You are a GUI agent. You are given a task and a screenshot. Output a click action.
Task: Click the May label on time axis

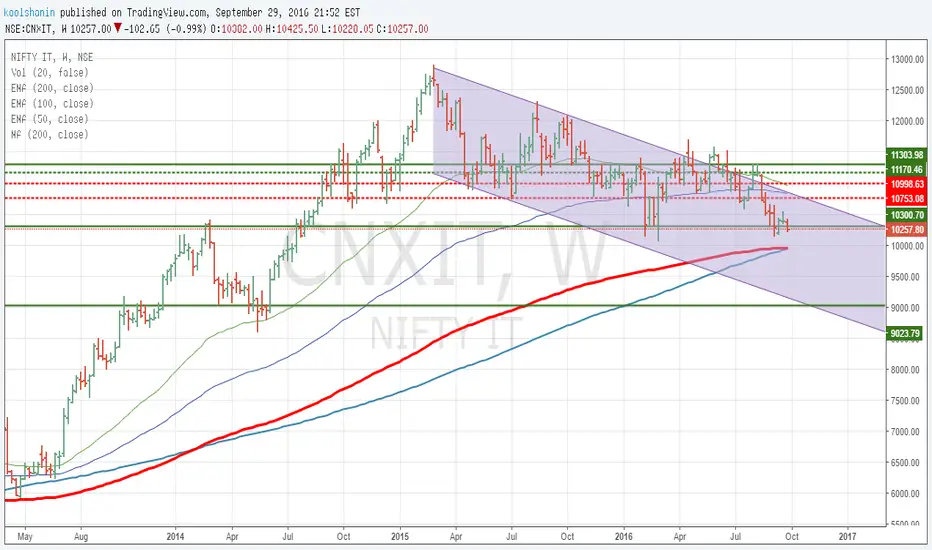coord(25,536)
